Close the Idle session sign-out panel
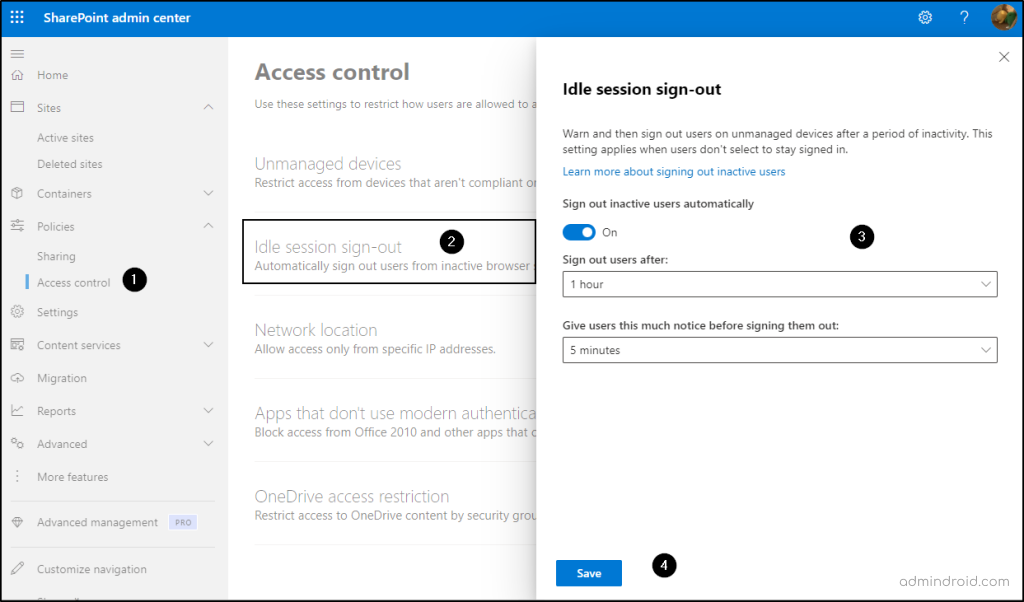Screen dimensions: 1024x602 1004,57
